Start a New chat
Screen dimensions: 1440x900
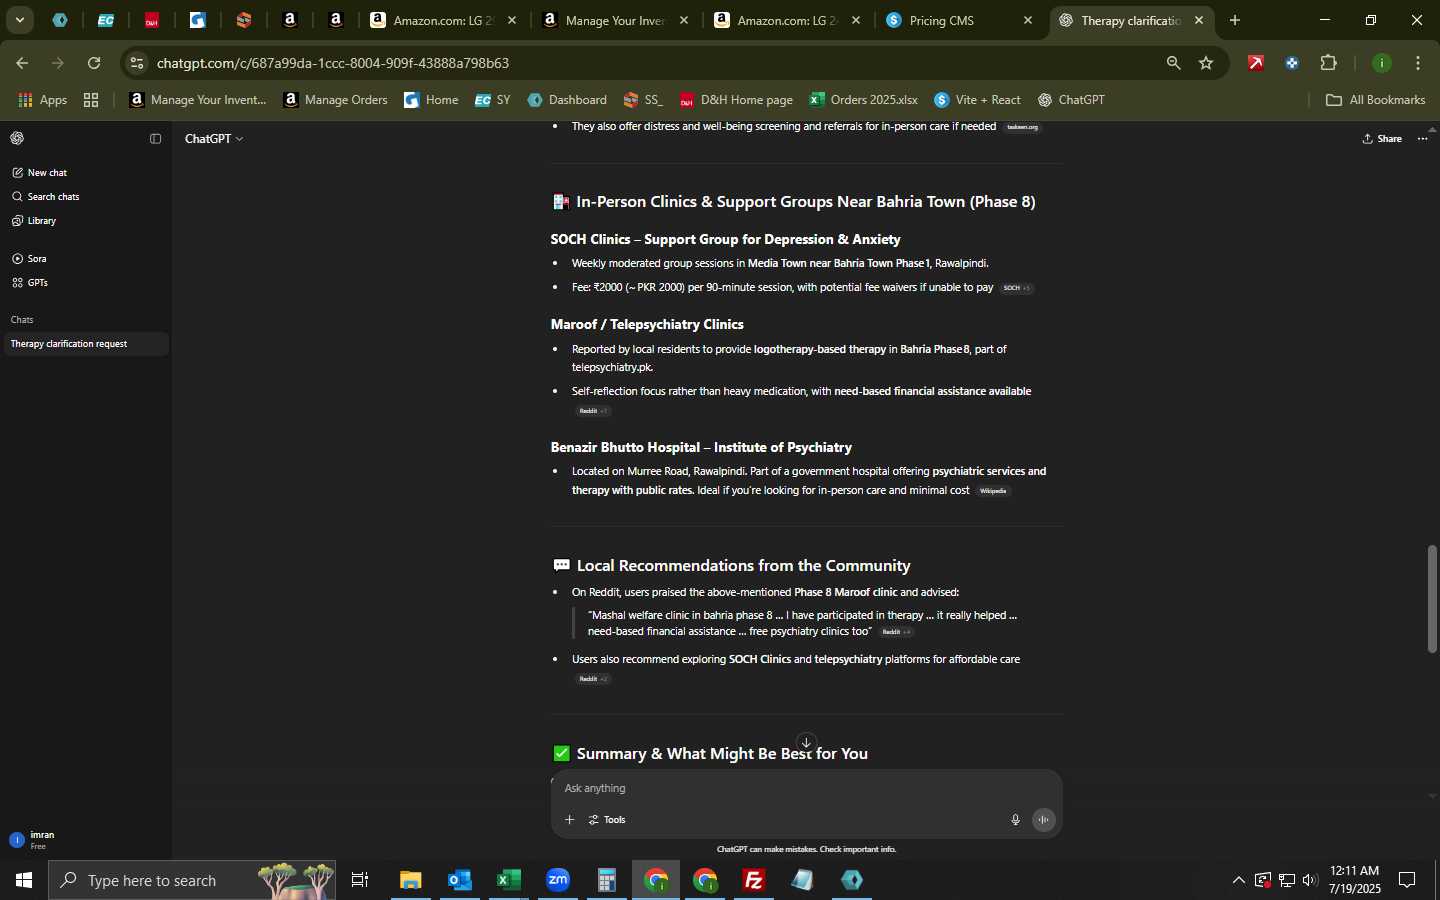pyautogui.click(x=85, y=173)
